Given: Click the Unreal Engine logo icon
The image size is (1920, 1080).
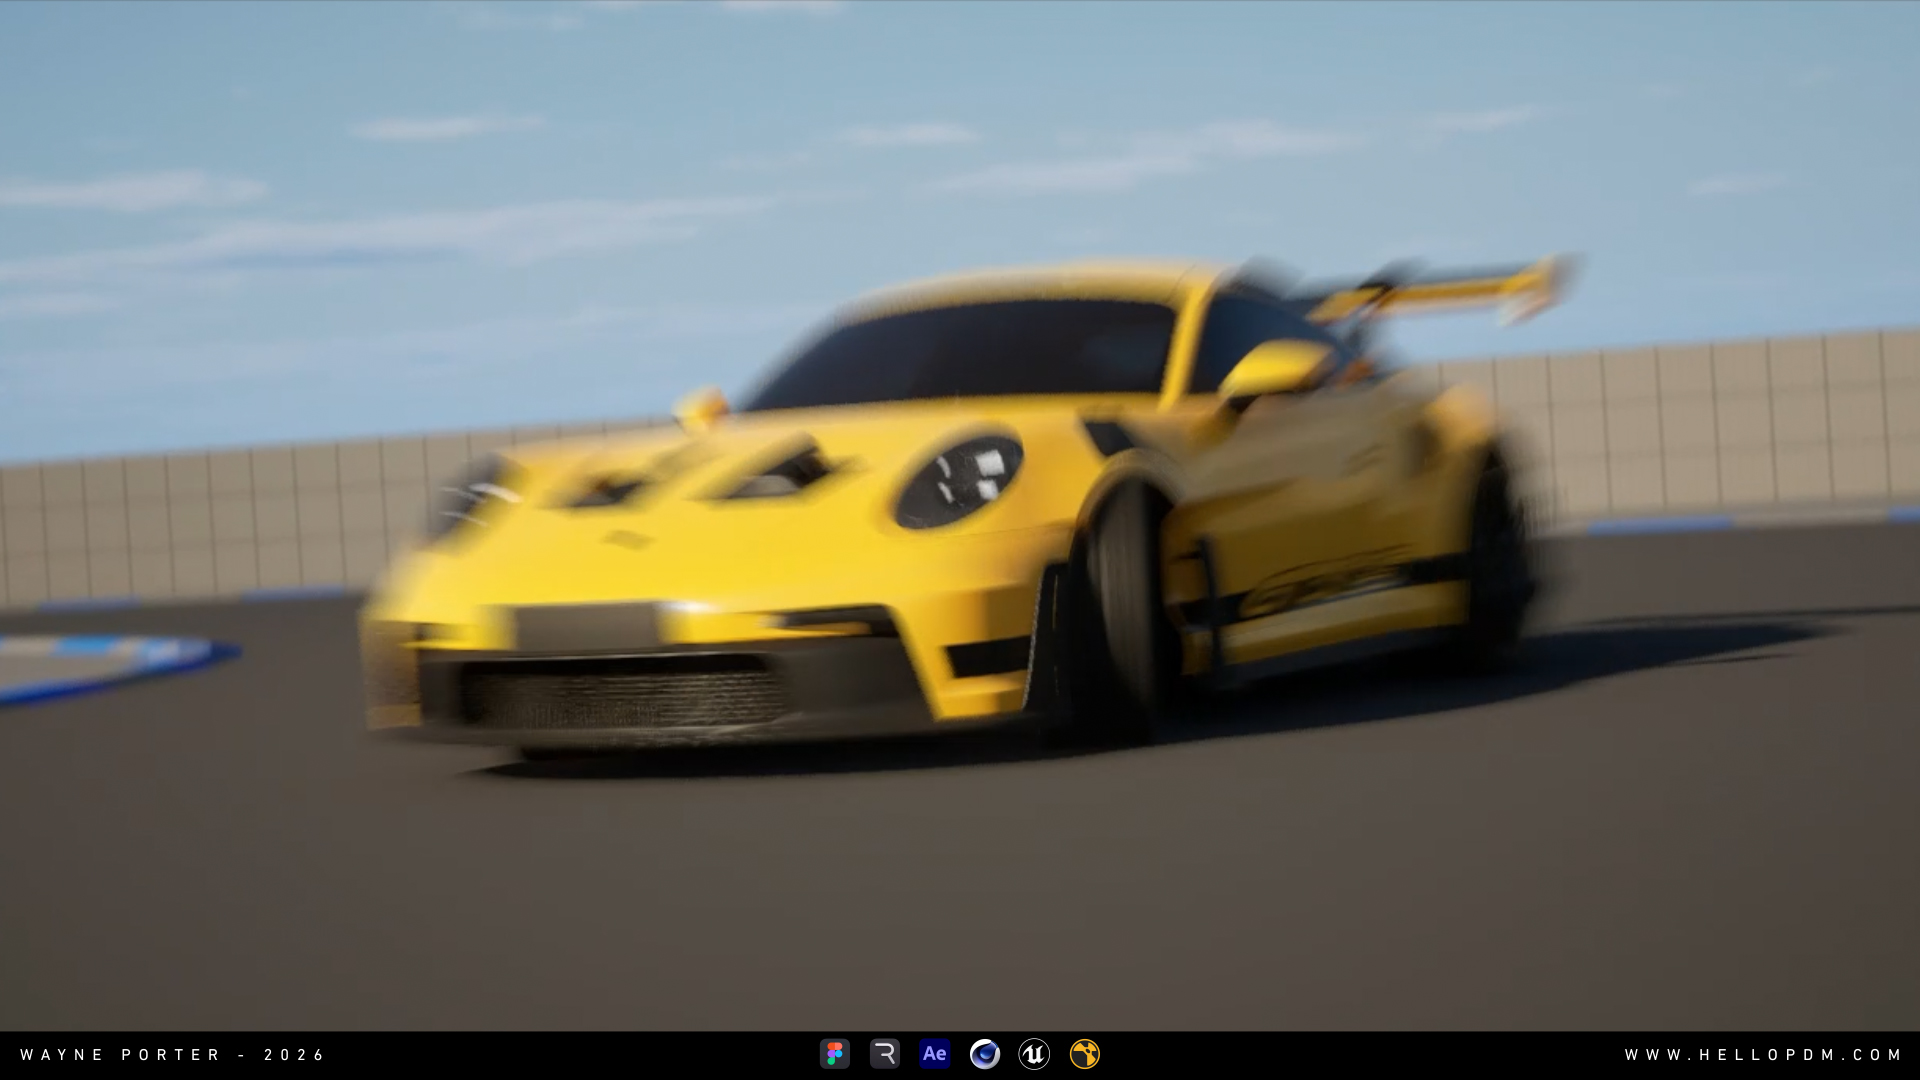Looking at the screenshot, I should [x=1034, y=1054].
